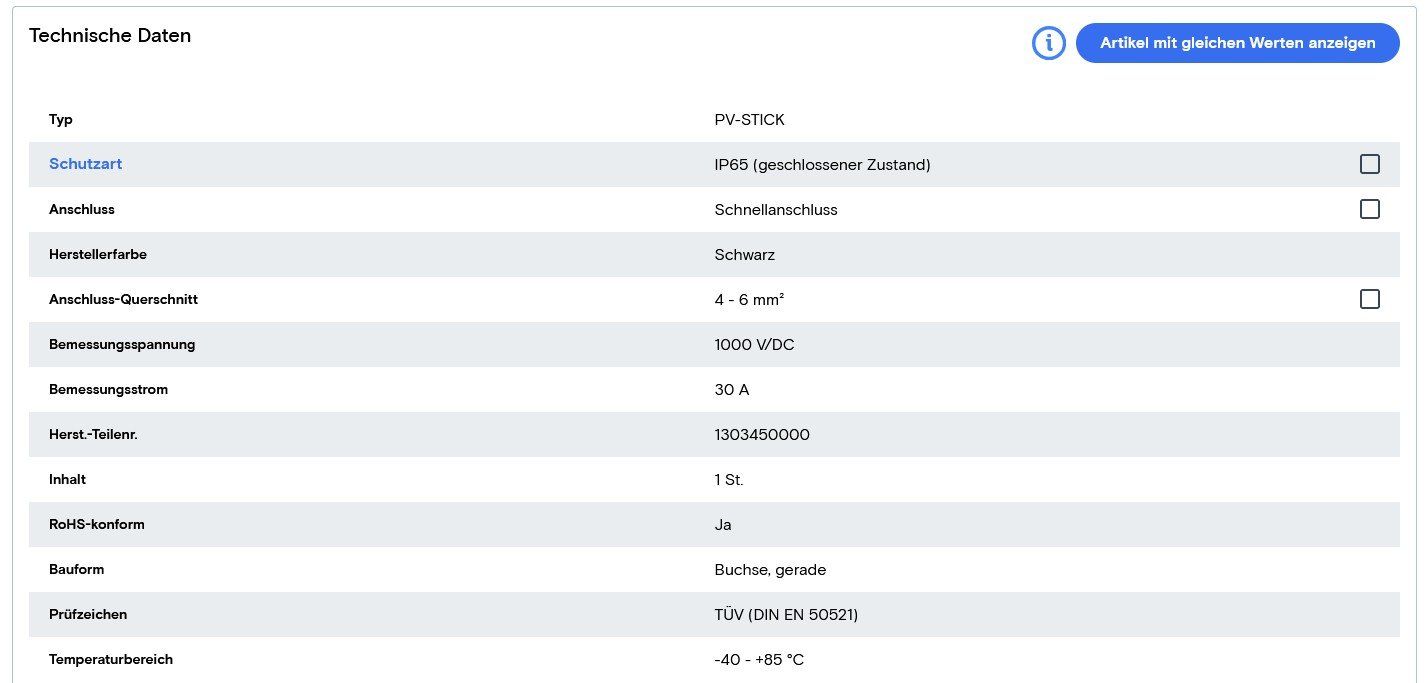The width and height of the screenshot is (1425, 683).
Task: Check the Schutzart IP65 checkbox
Action: click(1369, 164)
